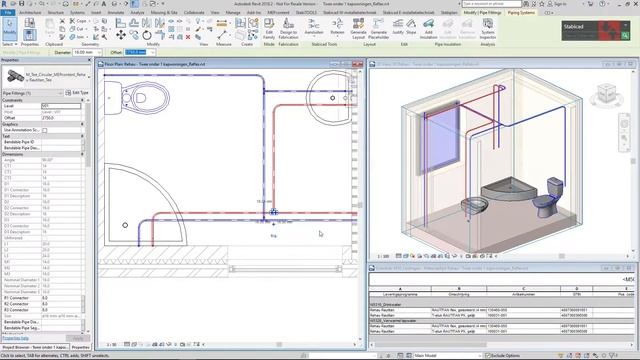Viewport: 640px width, 360px height.
Task: Select the Modify tool in the ribbon
Action: (x=10, y=28)
